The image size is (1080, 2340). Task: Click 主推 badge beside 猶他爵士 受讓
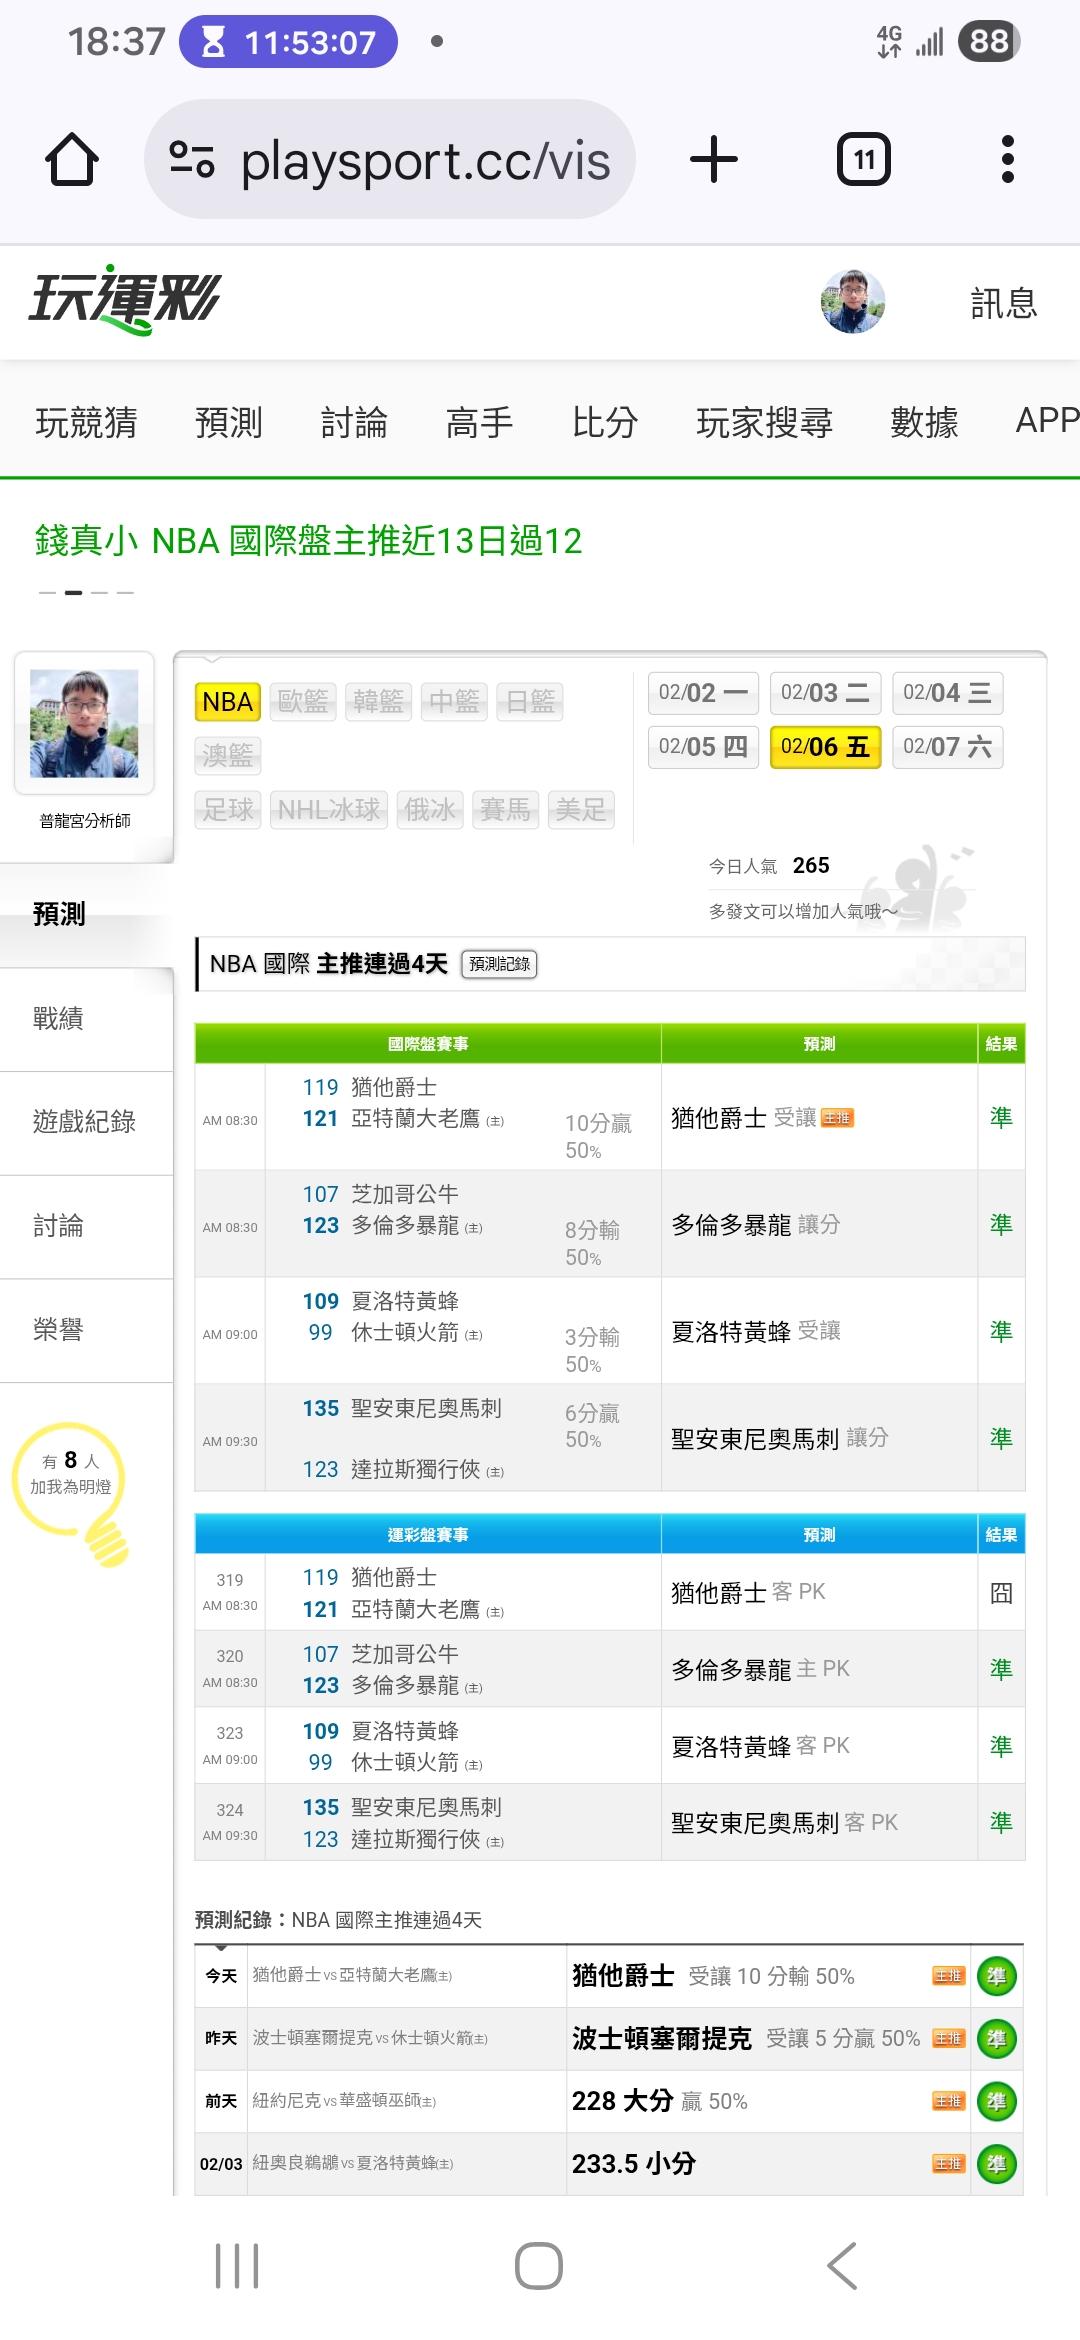tap(837, 1118)
